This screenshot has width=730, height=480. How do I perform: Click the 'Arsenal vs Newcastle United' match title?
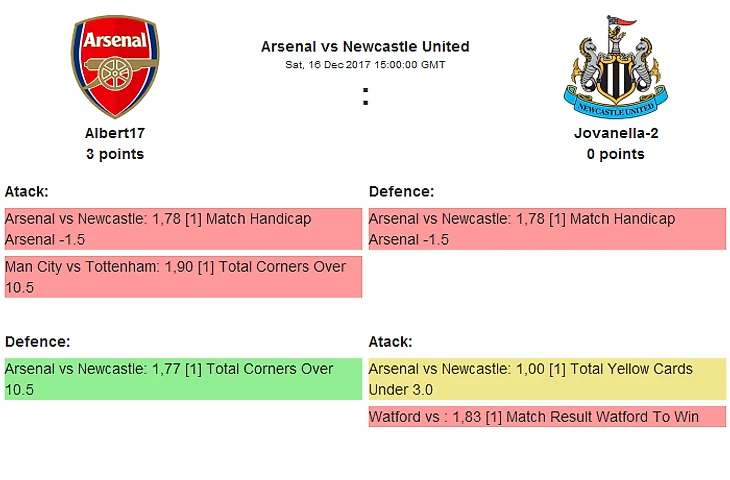pyautogui.click(x=365, y=46)
